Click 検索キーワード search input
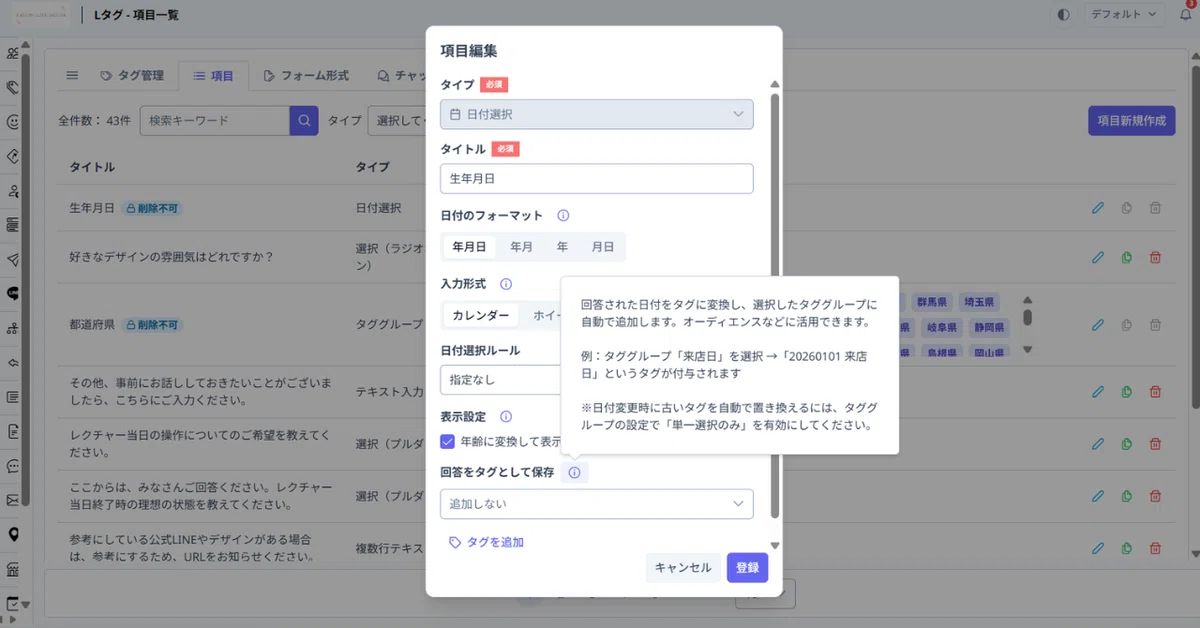This screenshot has height=628, width=1200. click(214, 120)
